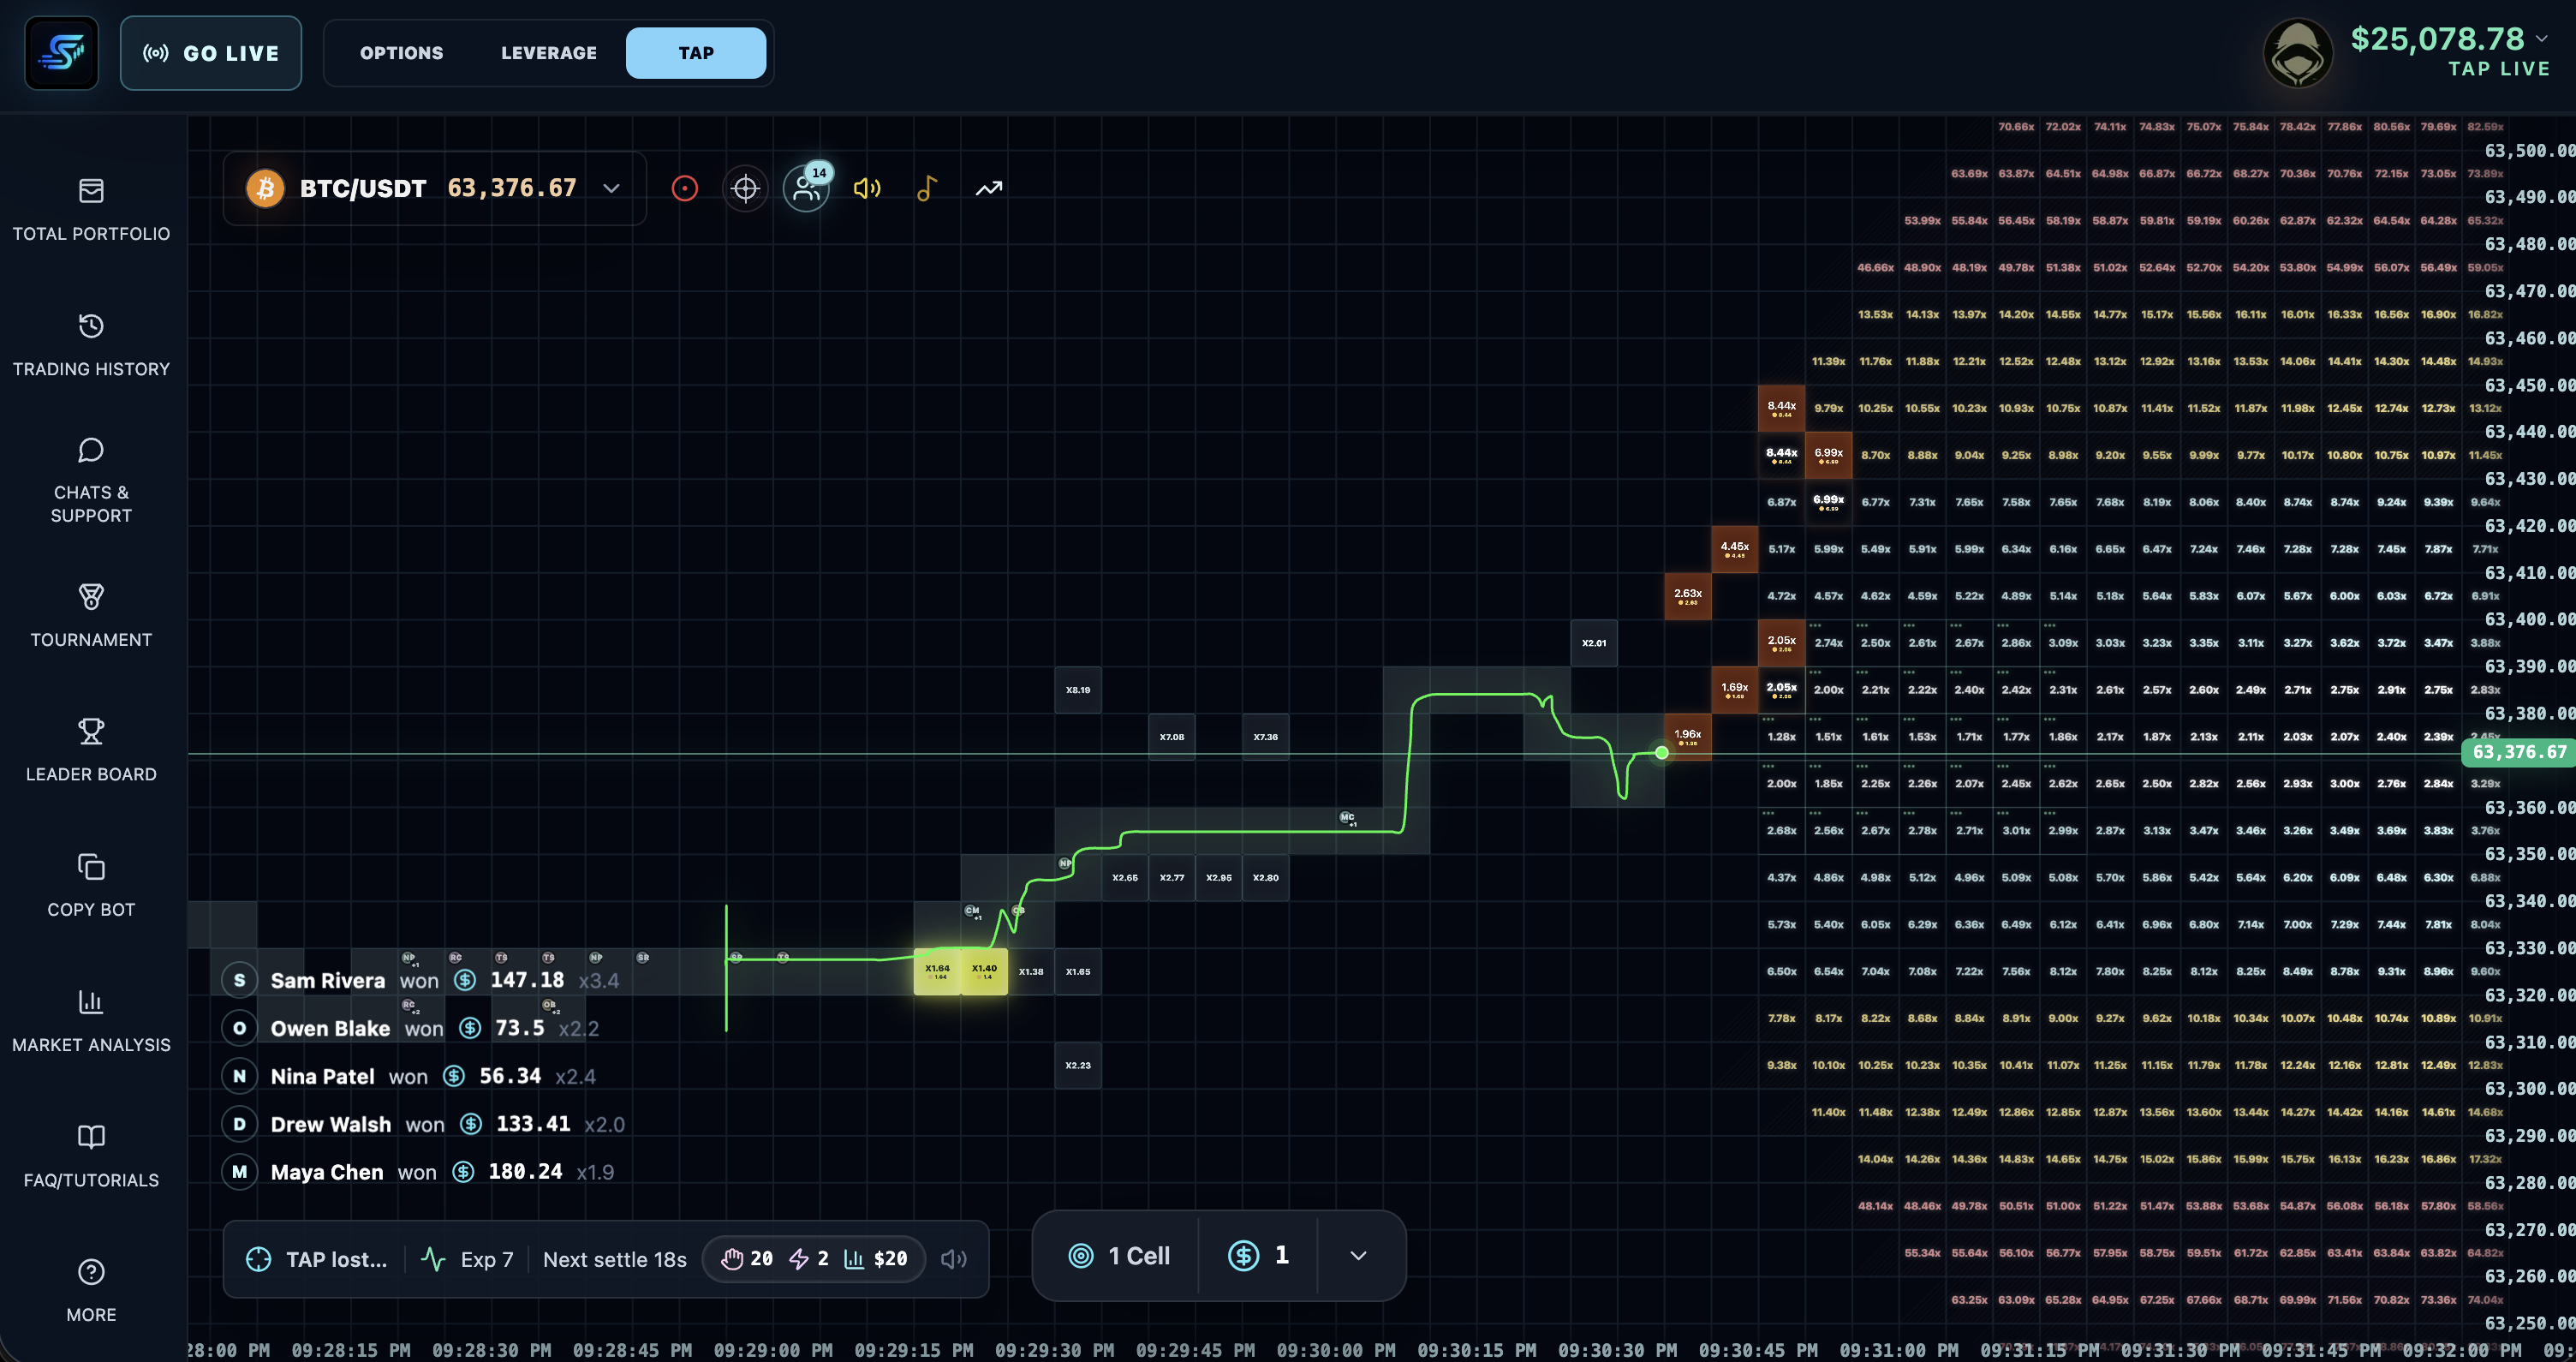2576x1362 pixels.
Task: Open Owen Blake's win entry
Action: point(411,1028)
